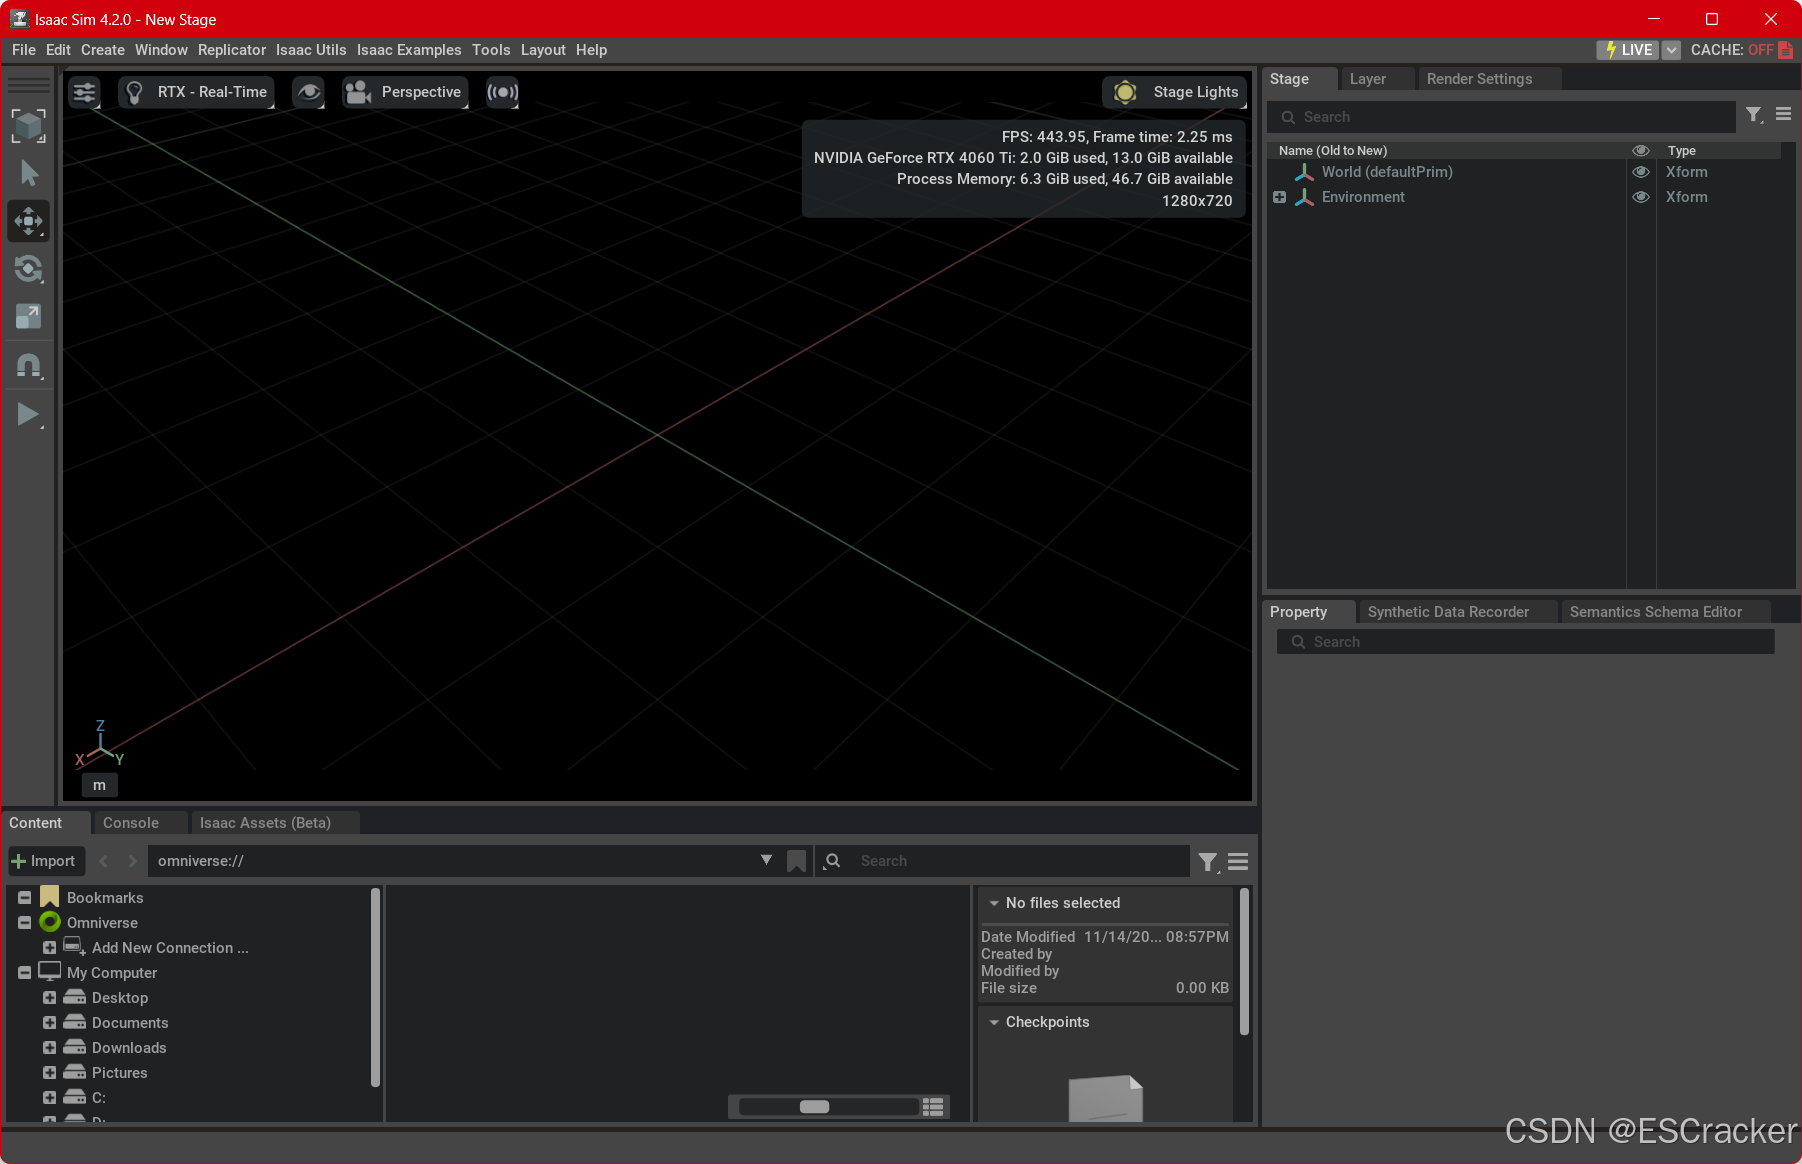Click the sensor waveform icon in viewport
Image resolution: width=1802 pixels, height=1164 pixels.
click(x=502, y=92)
